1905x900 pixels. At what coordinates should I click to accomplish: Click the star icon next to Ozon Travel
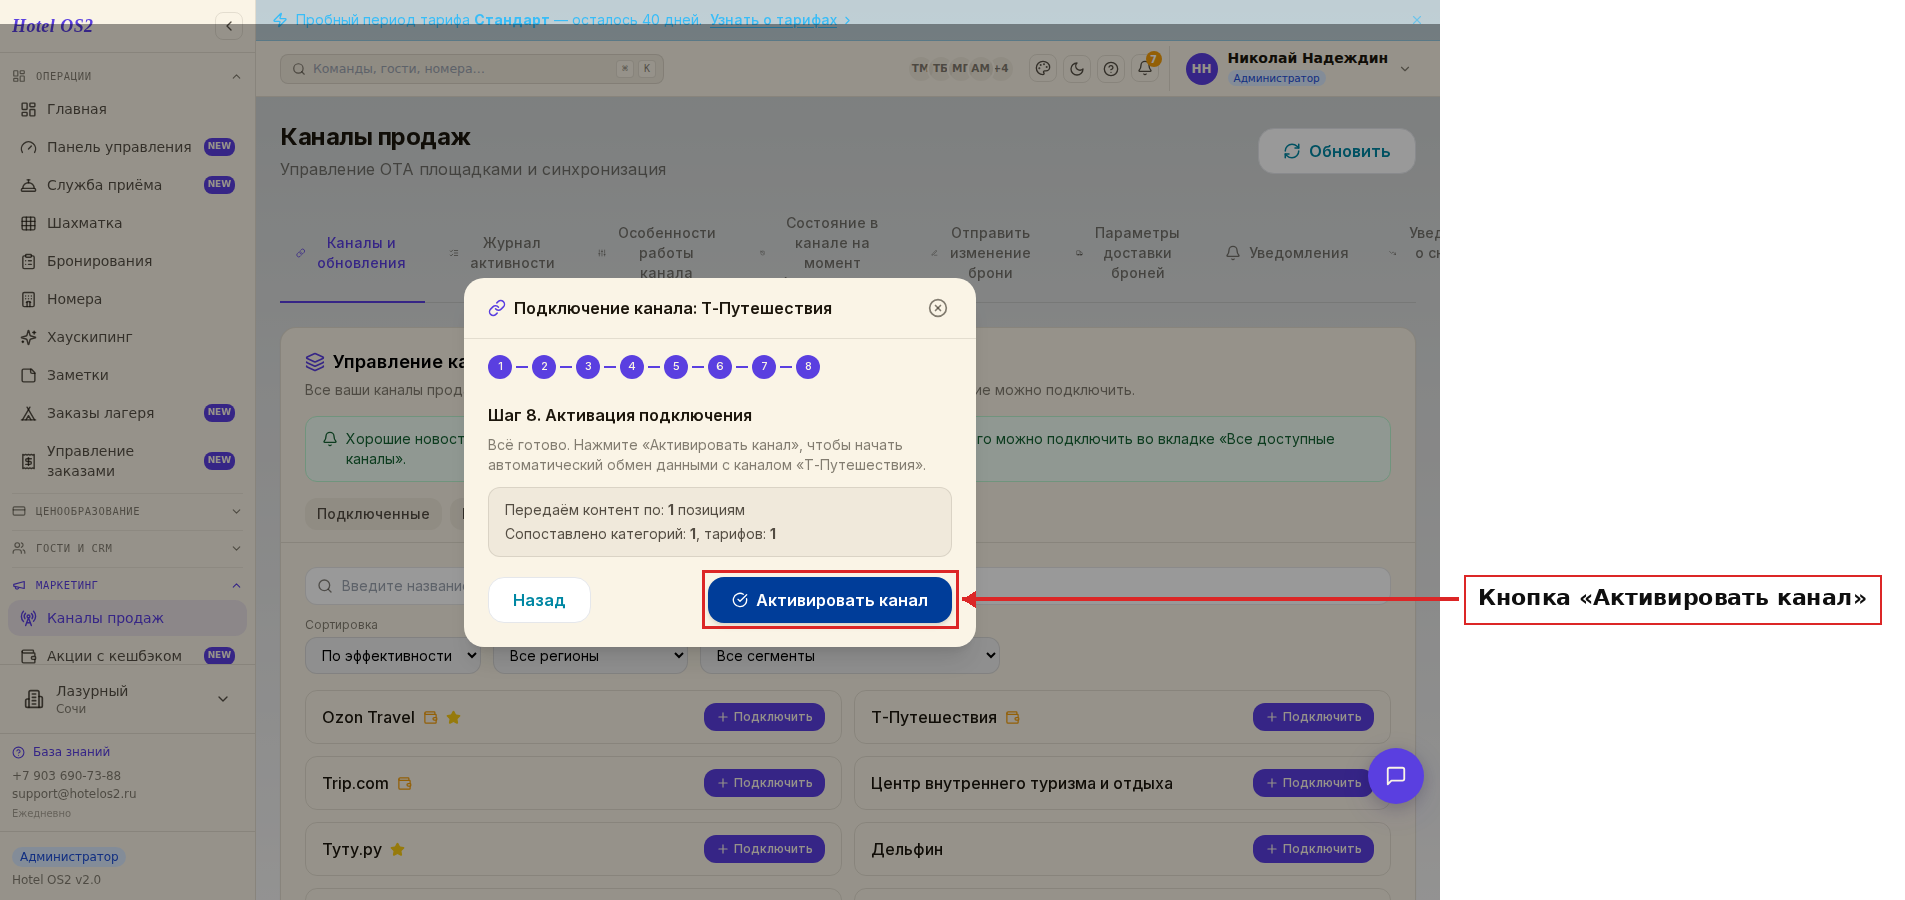pyautogui.click(x=454, y=717)
